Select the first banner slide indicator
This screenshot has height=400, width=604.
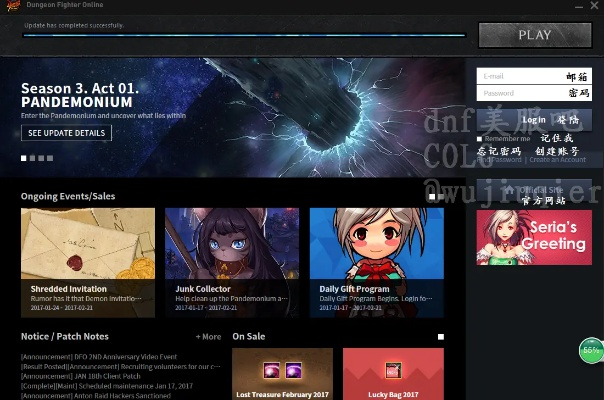[x=24, y=158]
